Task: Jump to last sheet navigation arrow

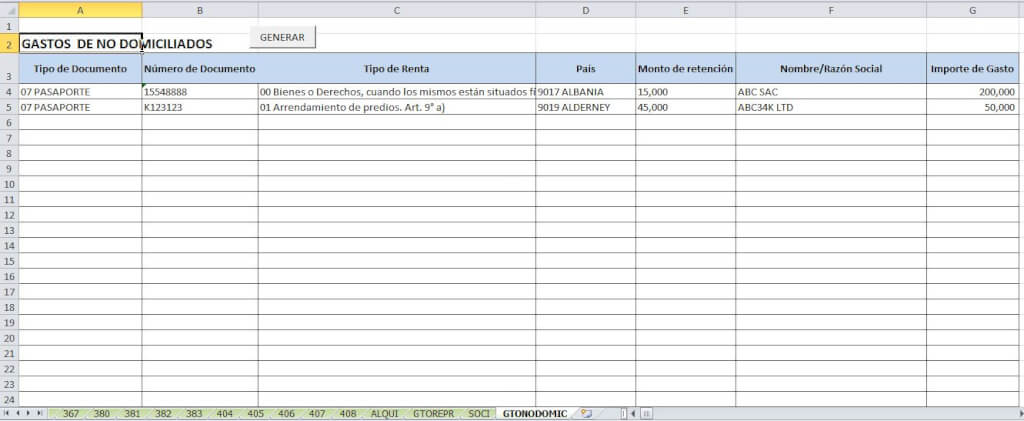Action: tap(41, 413)
